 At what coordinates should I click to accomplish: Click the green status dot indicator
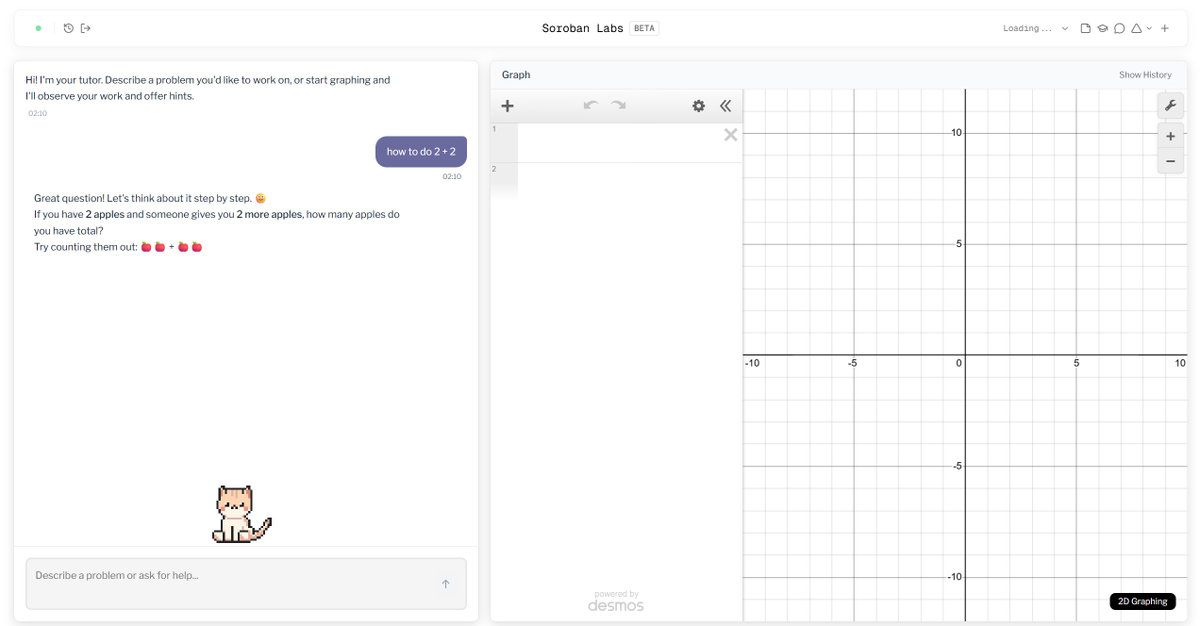coord(38,28)
